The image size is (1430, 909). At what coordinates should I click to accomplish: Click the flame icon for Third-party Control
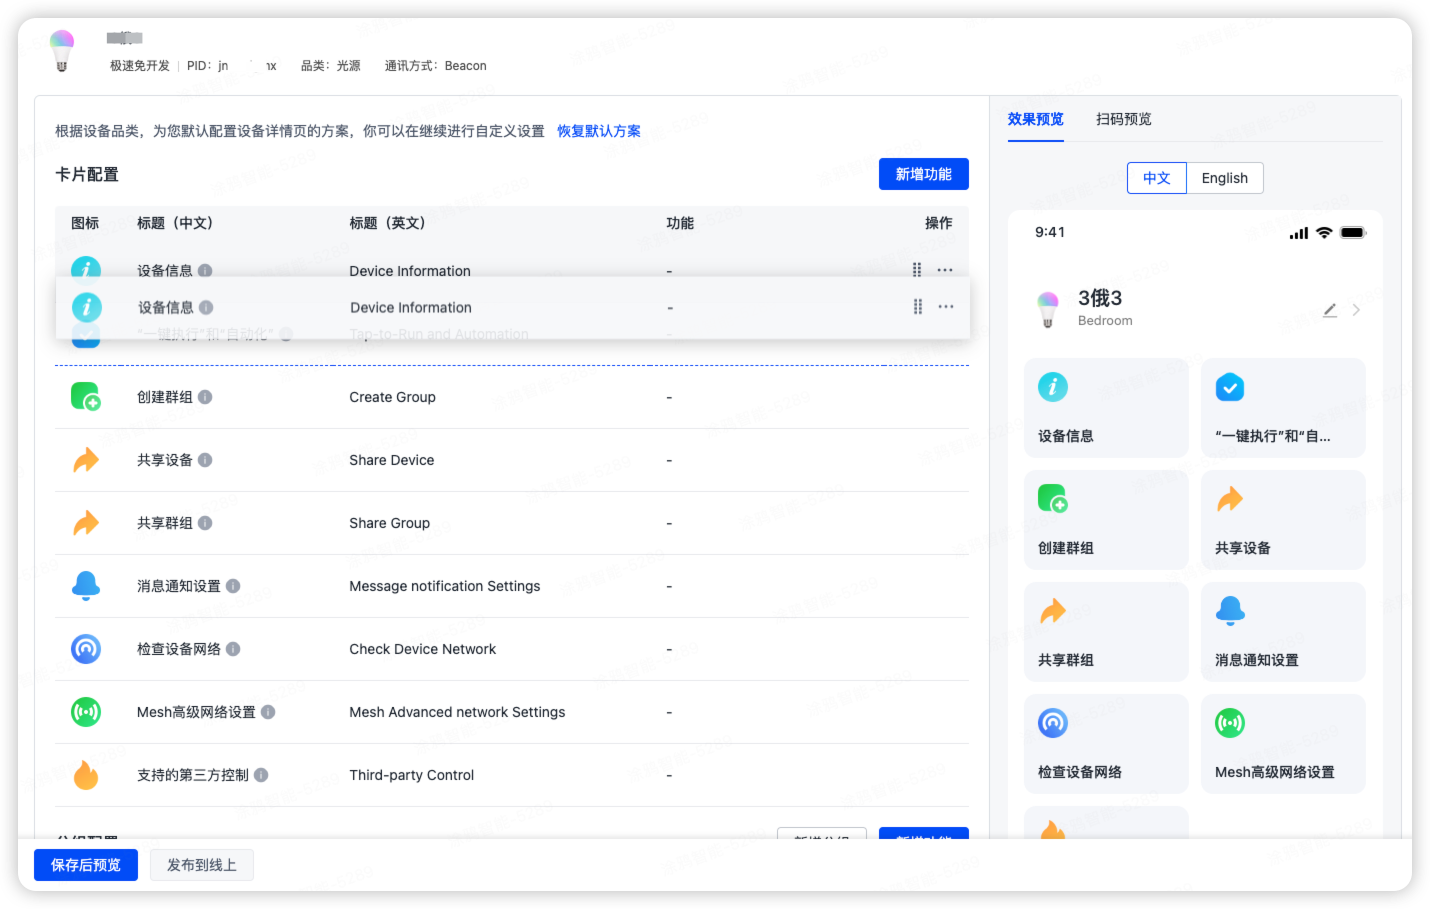tap(86, 775)
